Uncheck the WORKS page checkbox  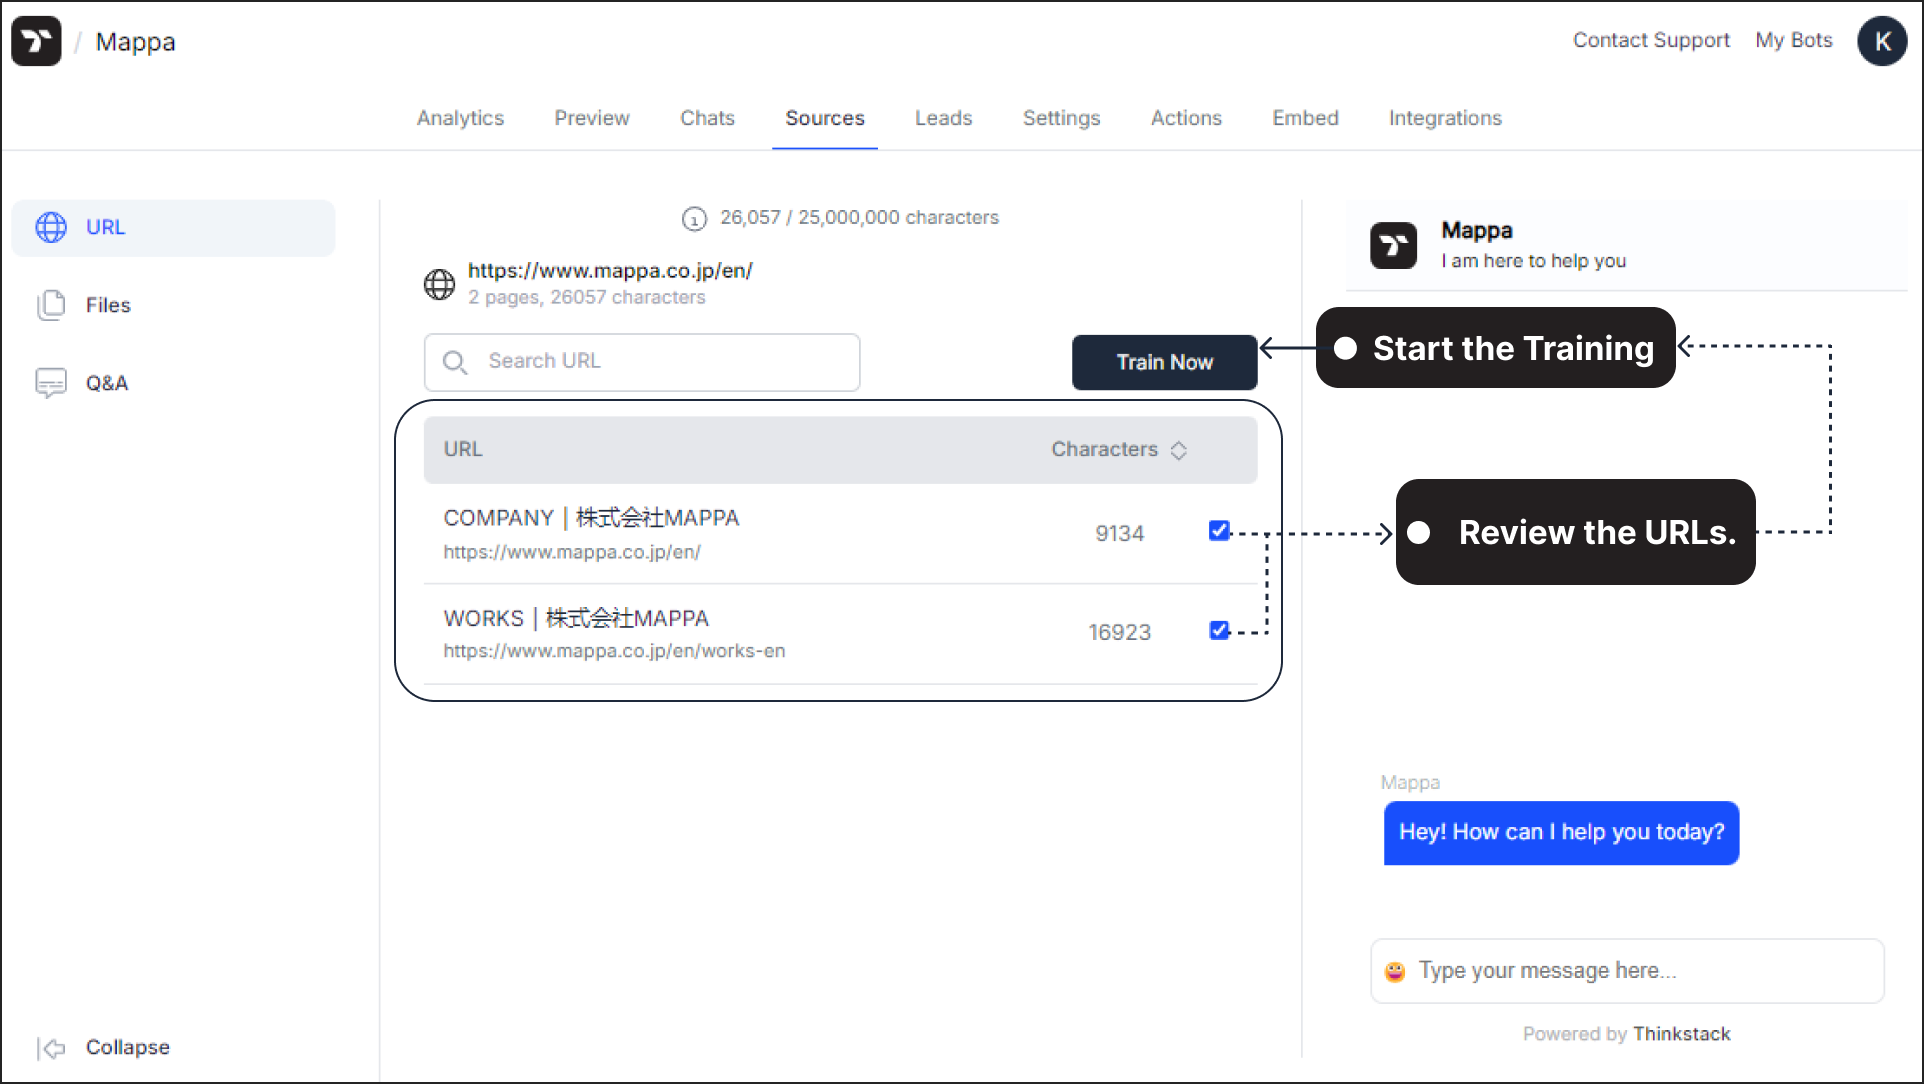click(x=1218, y=630)
